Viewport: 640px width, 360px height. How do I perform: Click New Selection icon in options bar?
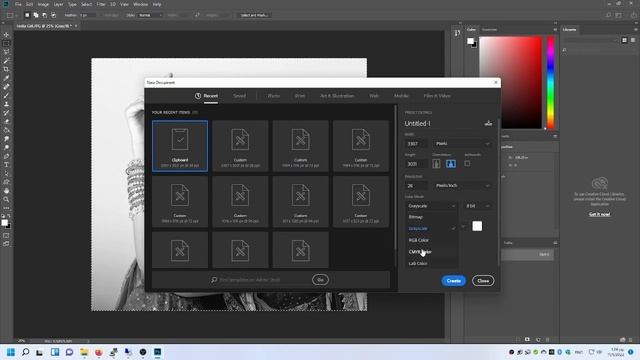coord(27,15)
